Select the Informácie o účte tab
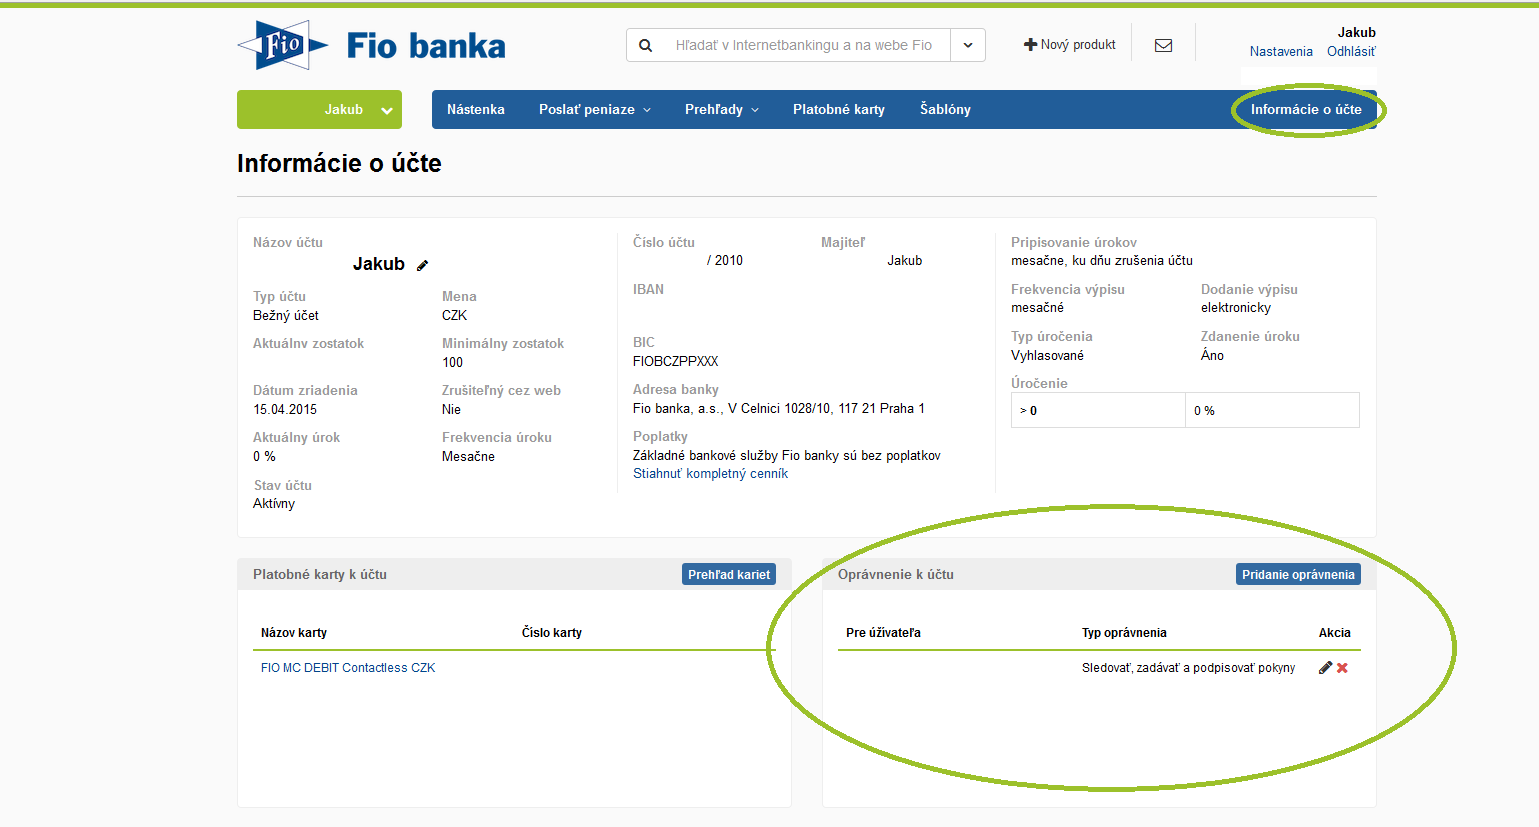The height and width of the screenshot is (827, 1539). (1306, 110)
